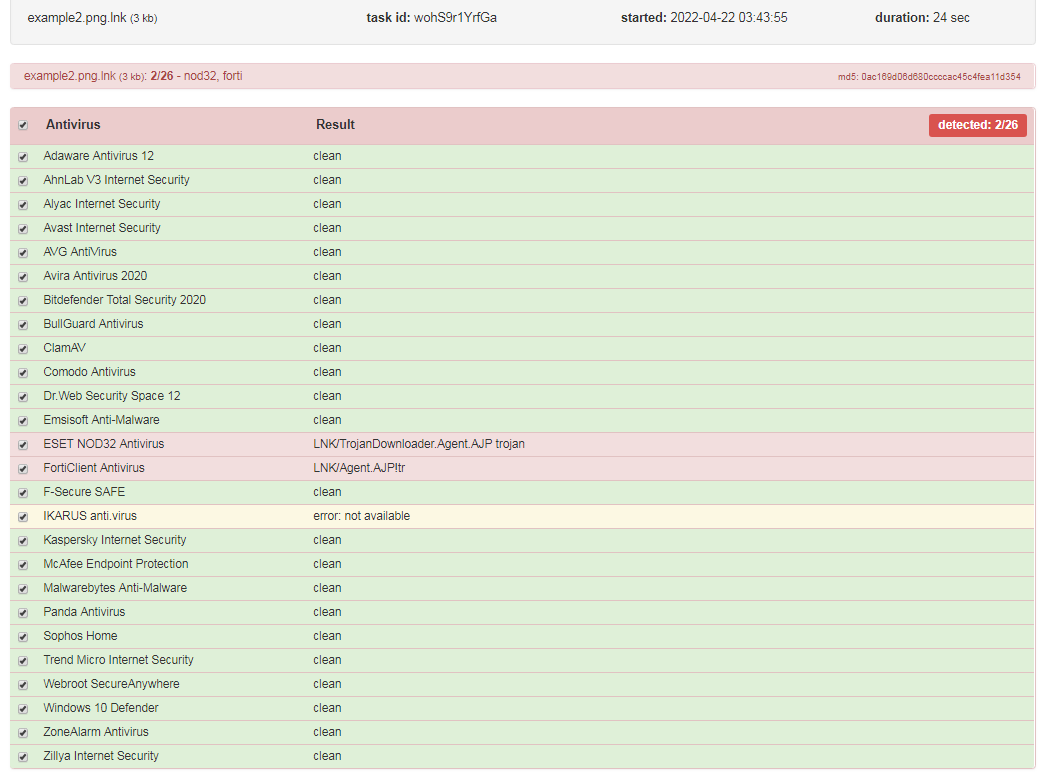
Task: Click the Antivirus column header
Action: click(x=73, y=124)
